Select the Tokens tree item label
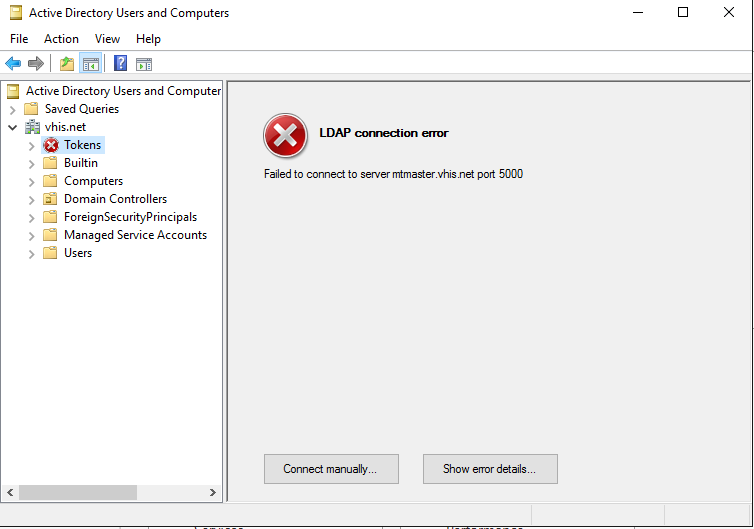Viewport: 754px width, 529px height. [83, 145]
